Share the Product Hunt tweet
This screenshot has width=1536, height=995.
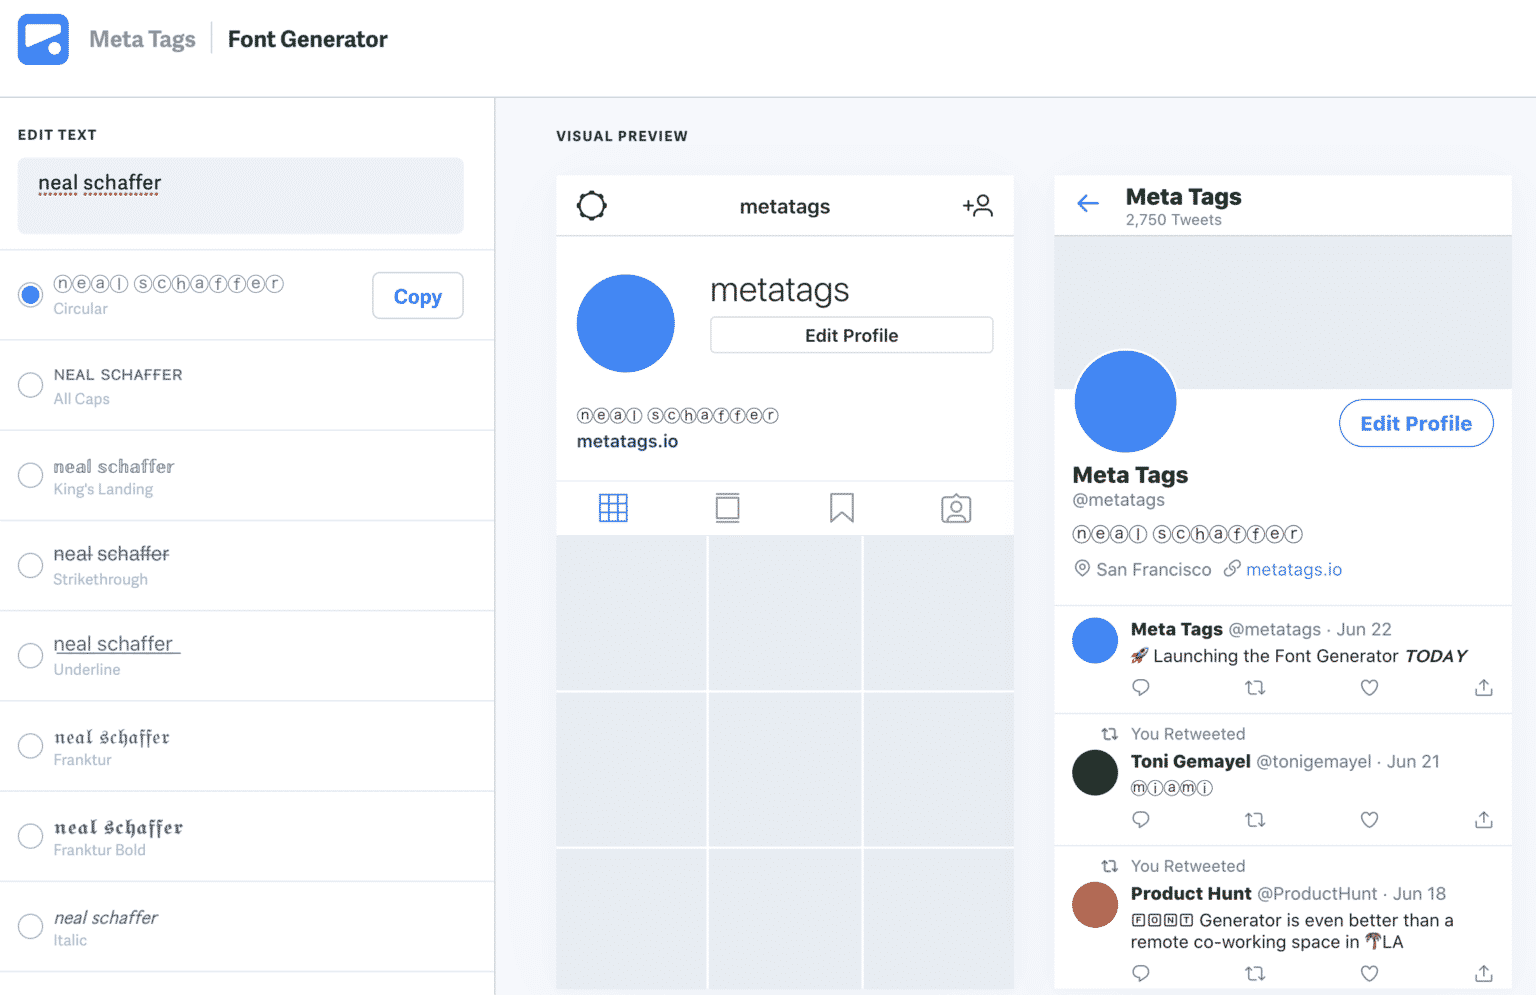tap(1483, 973)
